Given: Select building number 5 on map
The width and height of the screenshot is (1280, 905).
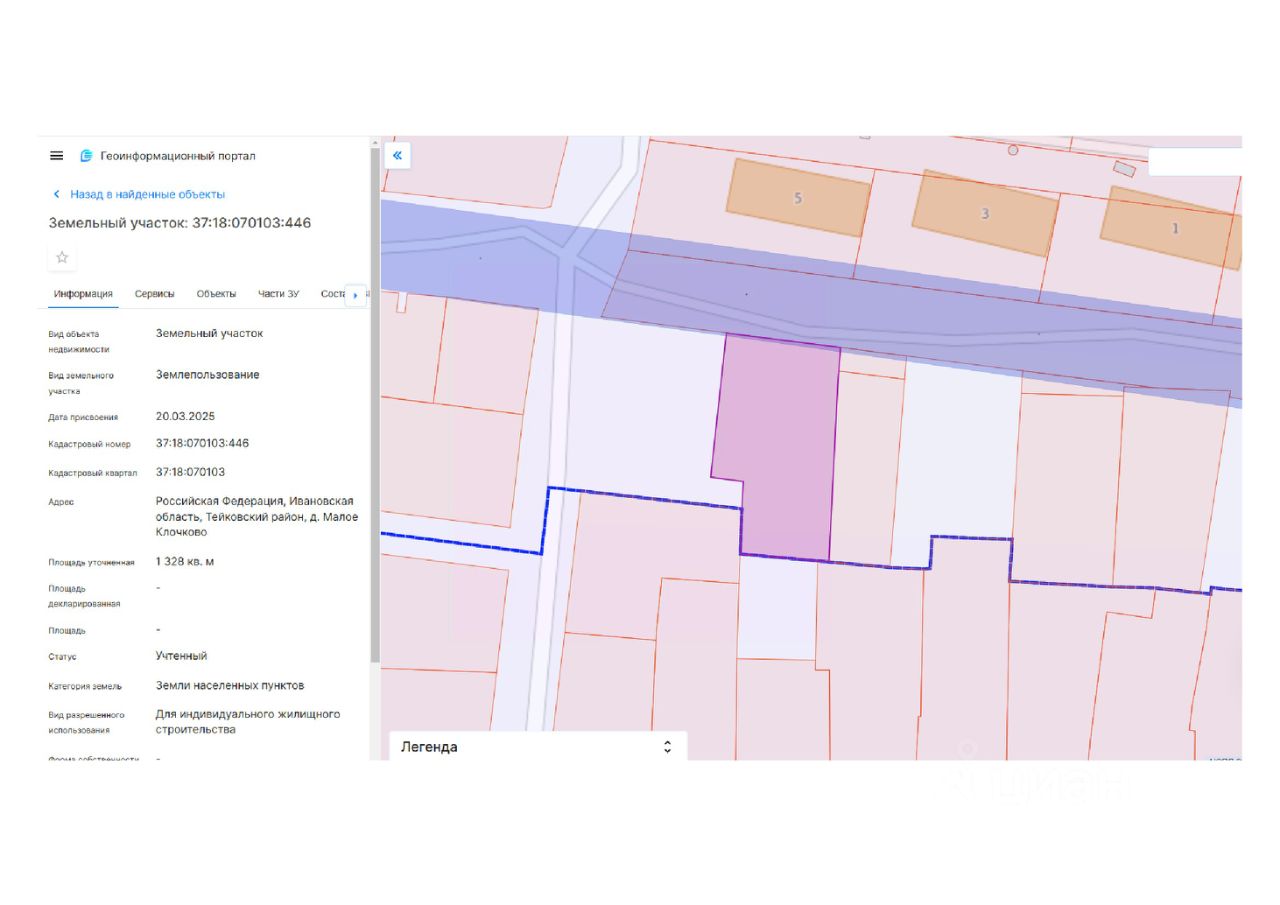Looking at the screenshot, I should pos(798,198).
